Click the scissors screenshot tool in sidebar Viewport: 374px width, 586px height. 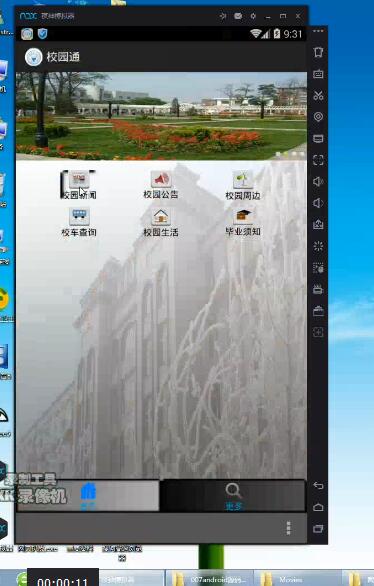pos(318,95)
